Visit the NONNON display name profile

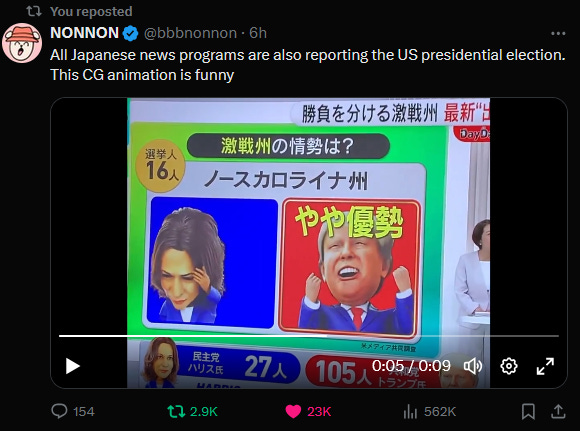click(x=84, y=33)
